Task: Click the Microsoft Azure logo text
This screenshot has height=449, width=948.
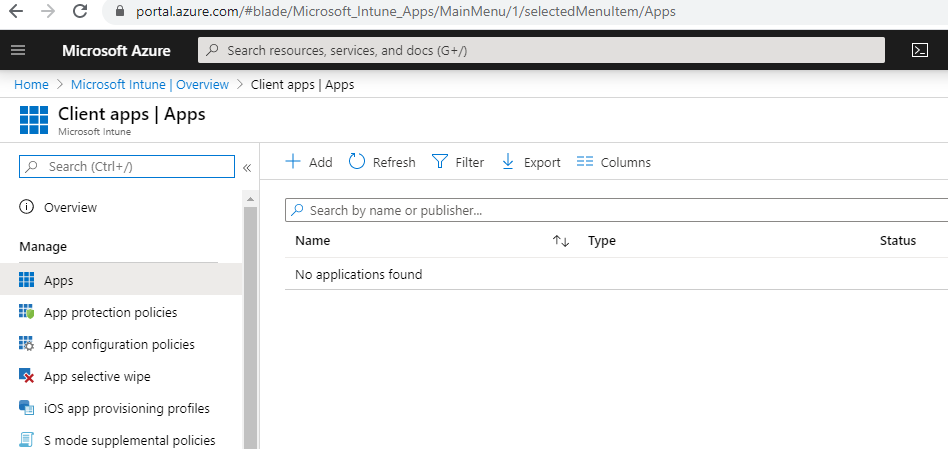Action: (x=116, y=50)
